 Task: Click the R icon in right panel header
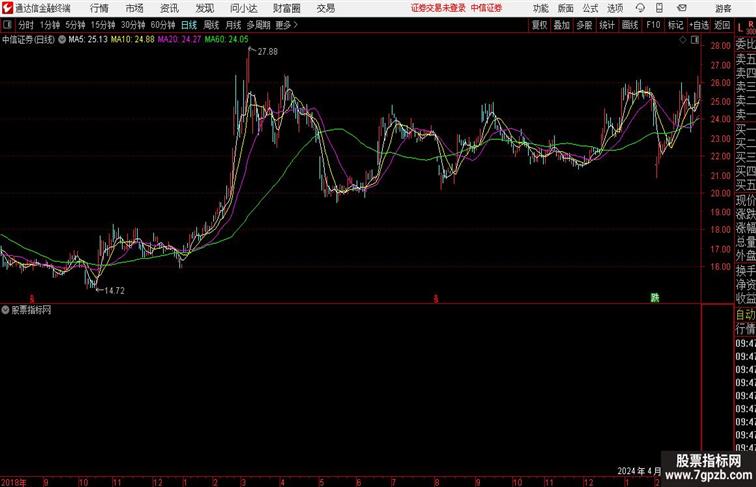coord(751,24)
